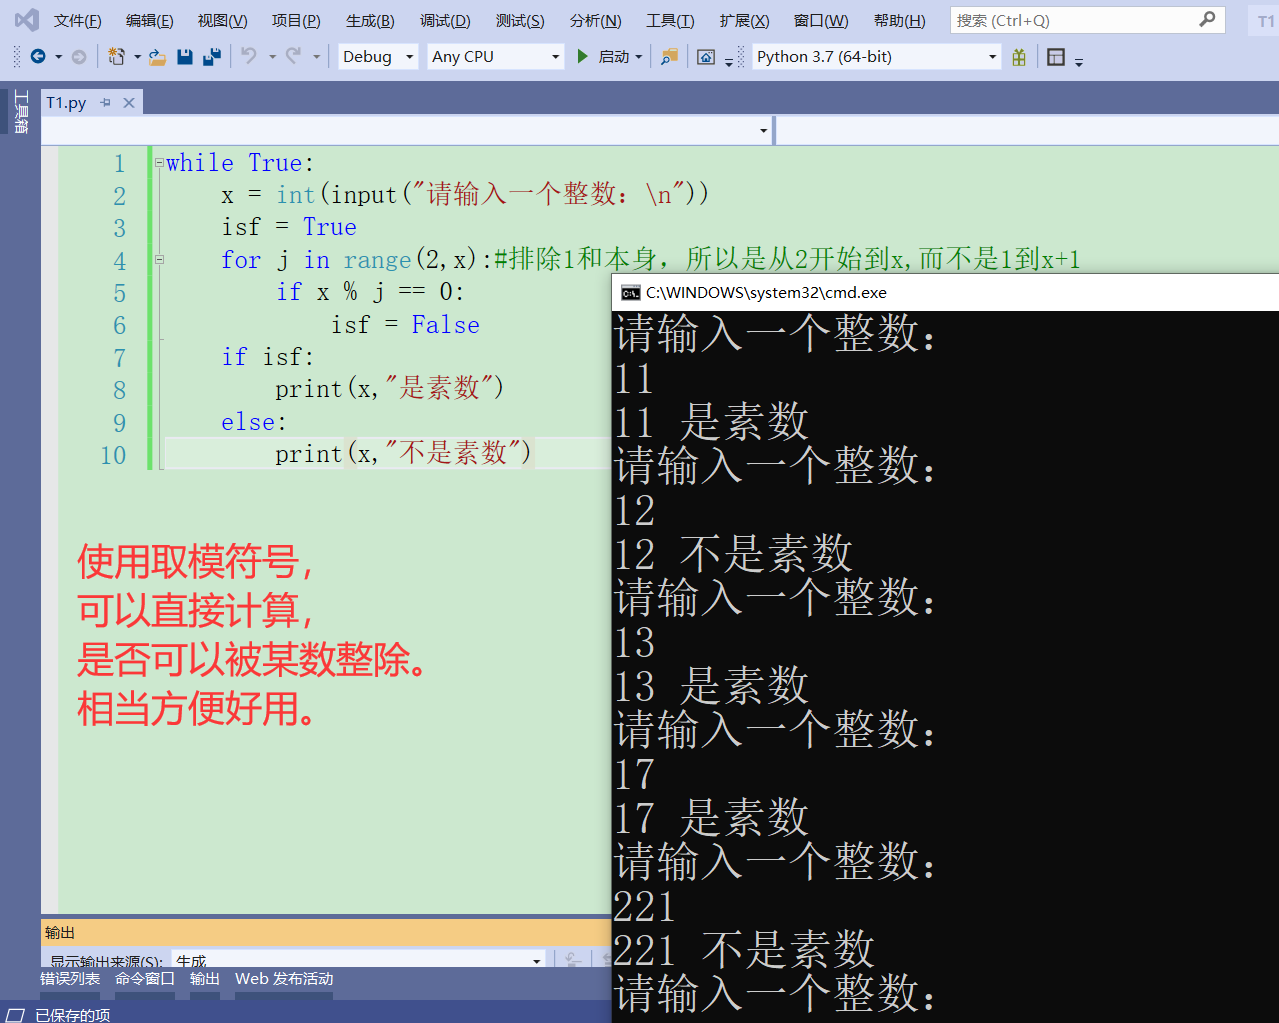1279x1023 pixels.
Task: Click the New Project icon
Action: pos(117,57)
